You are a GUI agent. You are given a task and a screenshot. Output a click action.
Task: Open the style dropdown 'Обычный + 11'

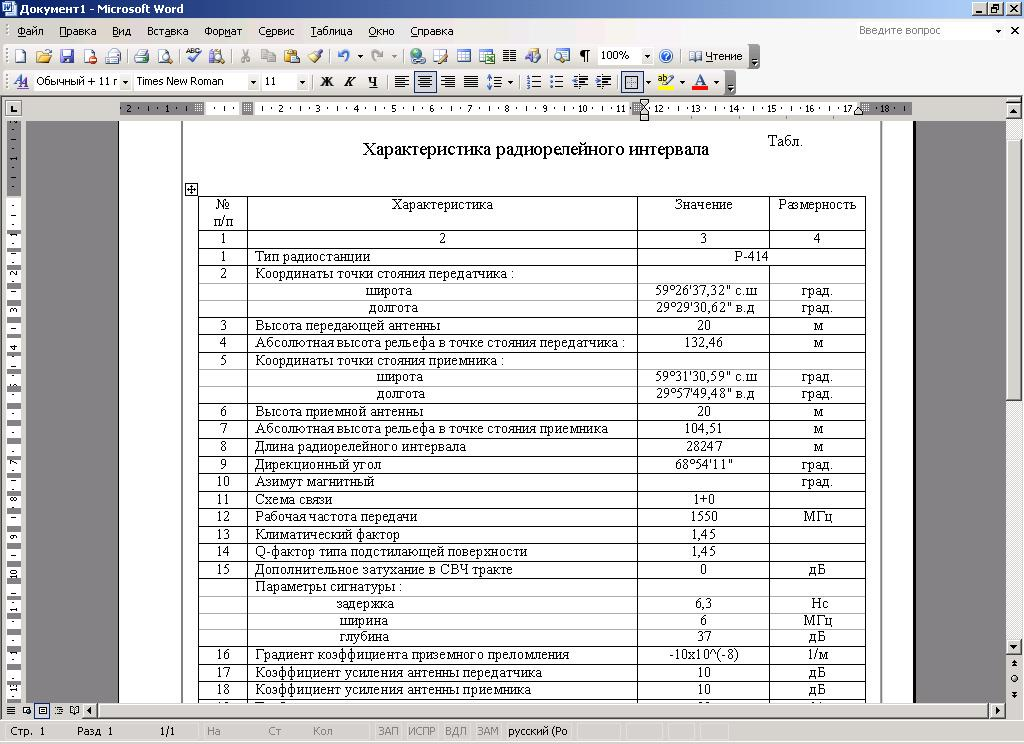125,82
